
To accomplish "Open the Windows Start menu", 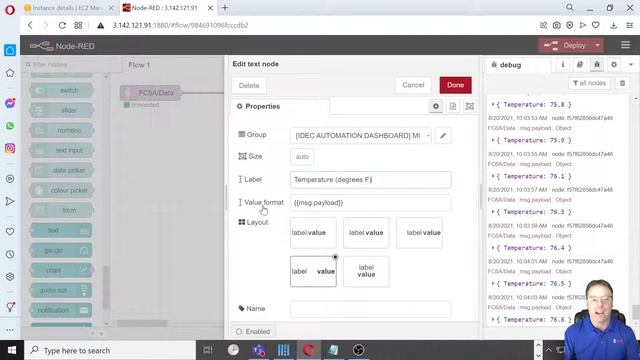I will coord(12,350).
